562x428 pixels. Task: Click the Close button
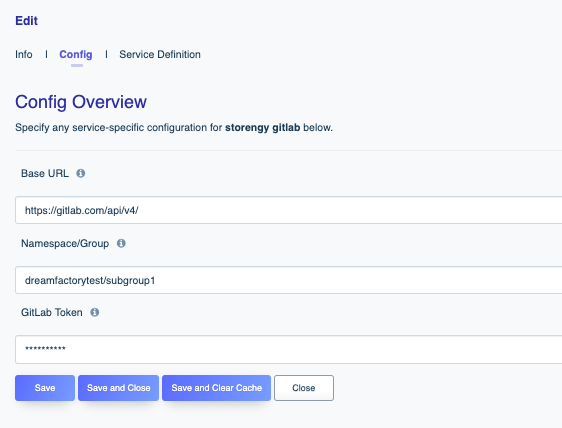[304, 388]
